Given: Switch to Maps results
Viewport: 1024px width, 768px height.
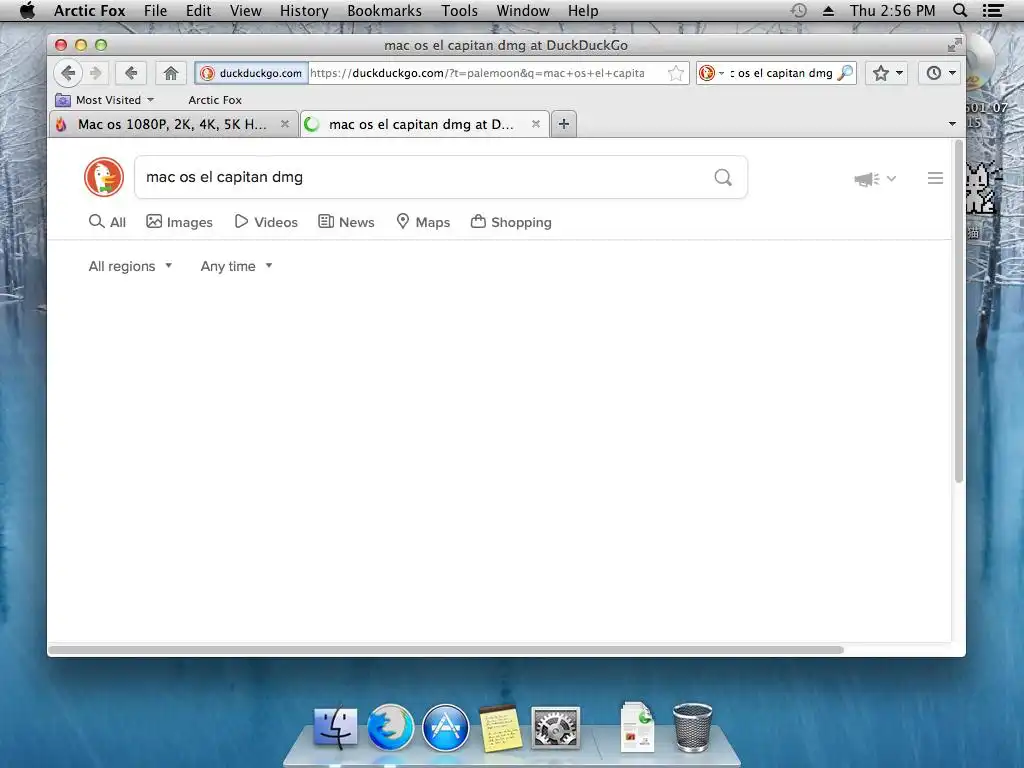Looking at the screenshot, I should (x=423, y=222).
